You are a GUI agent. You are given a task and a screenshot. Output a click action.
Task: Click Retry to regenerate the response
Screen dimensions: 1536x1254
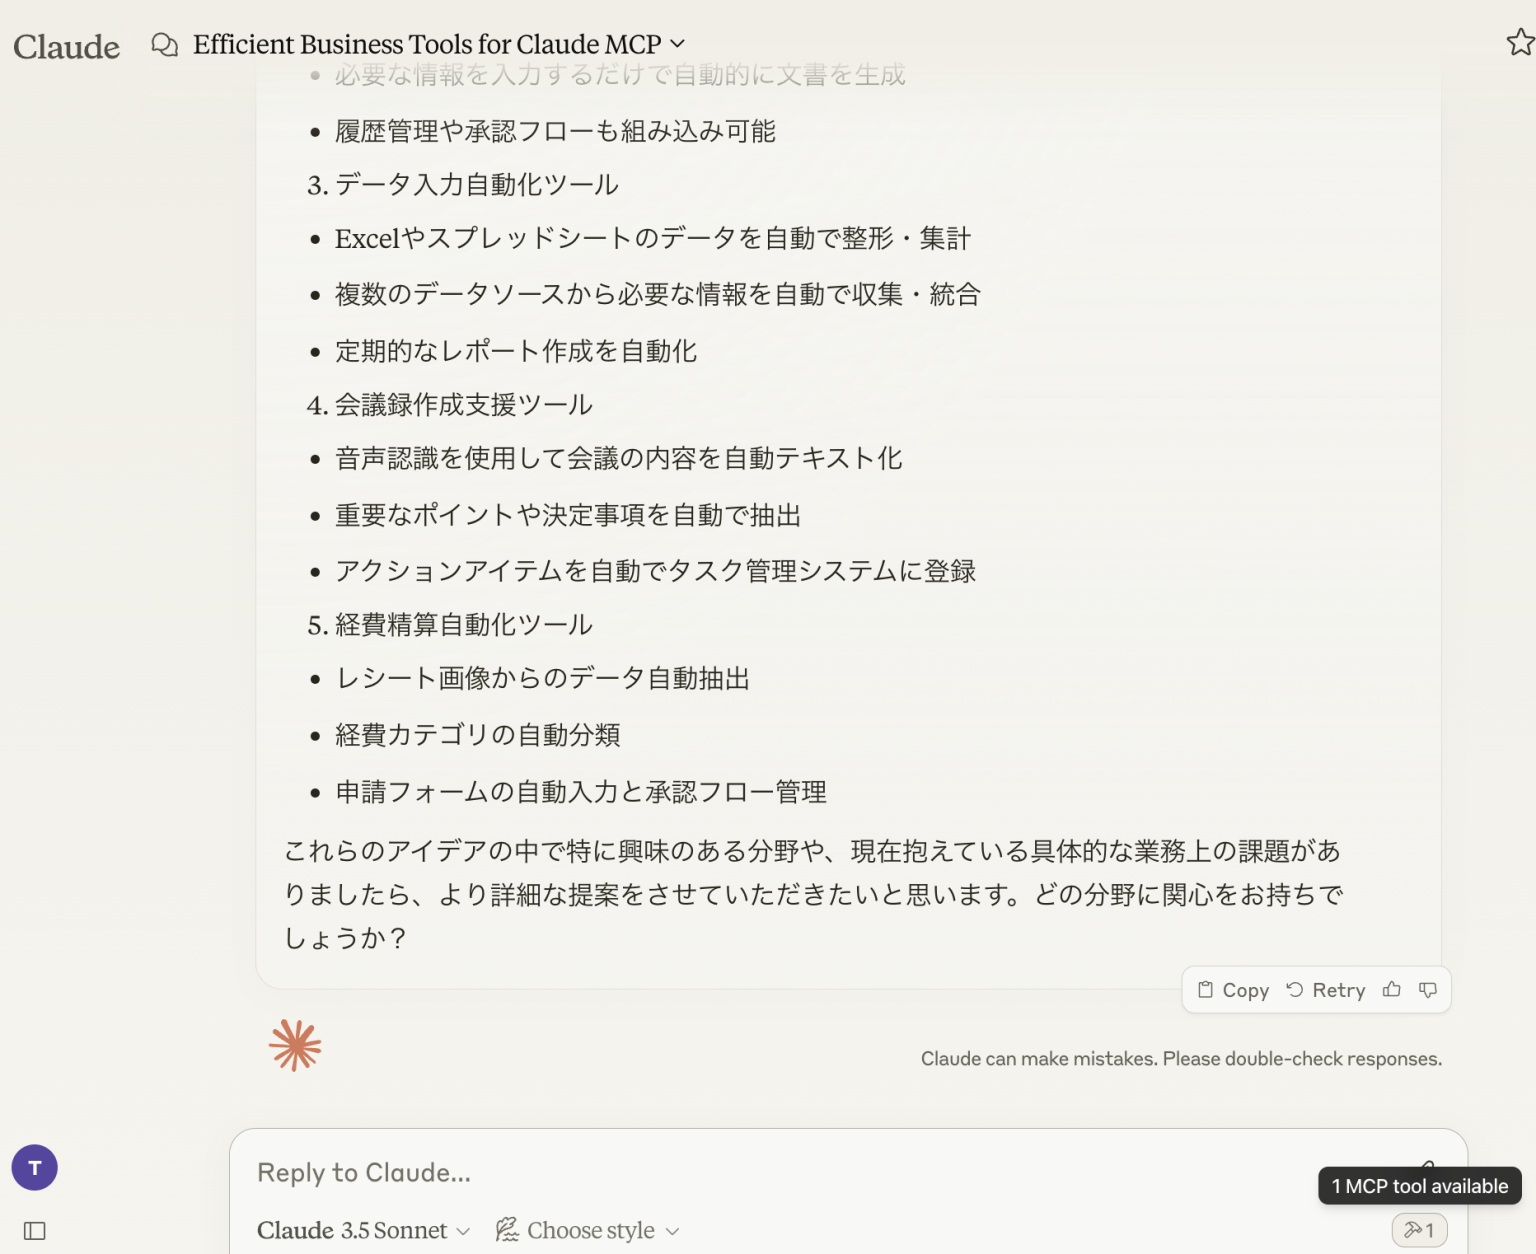pos(1327,990)
